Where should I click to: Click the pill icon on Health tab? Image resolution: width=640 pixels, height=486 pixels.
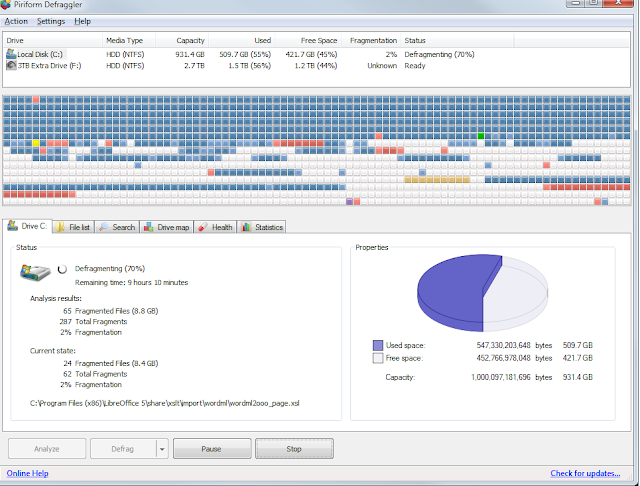coord(203,227)
